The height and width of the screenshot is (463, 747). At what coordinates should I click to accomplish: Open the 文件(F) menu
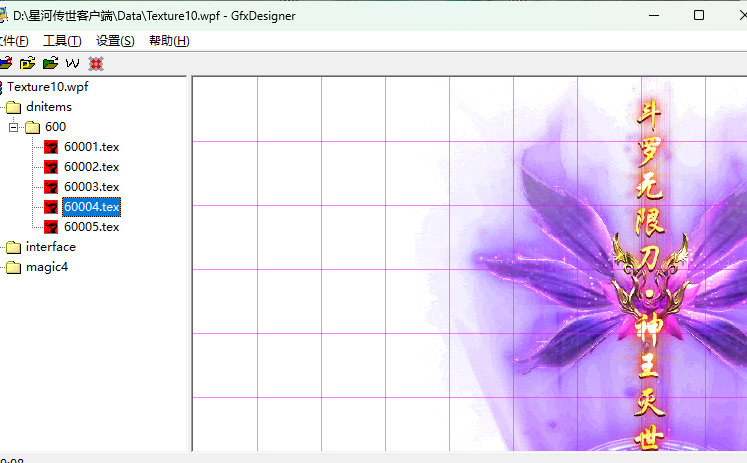click(x=13, y=41)
